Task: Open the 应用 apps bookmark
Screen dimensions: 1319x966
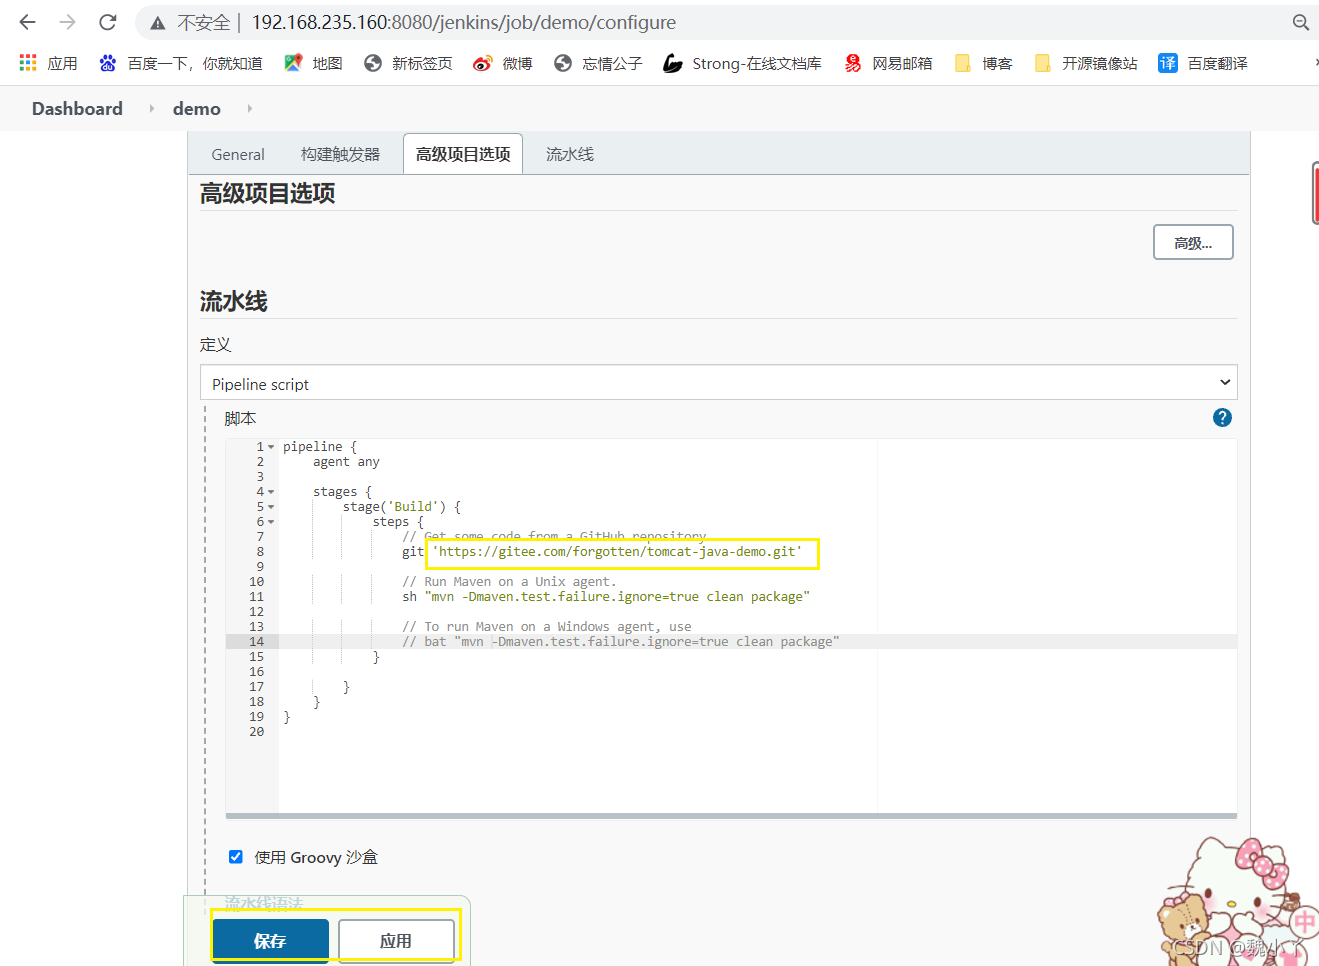Action: 48,63
